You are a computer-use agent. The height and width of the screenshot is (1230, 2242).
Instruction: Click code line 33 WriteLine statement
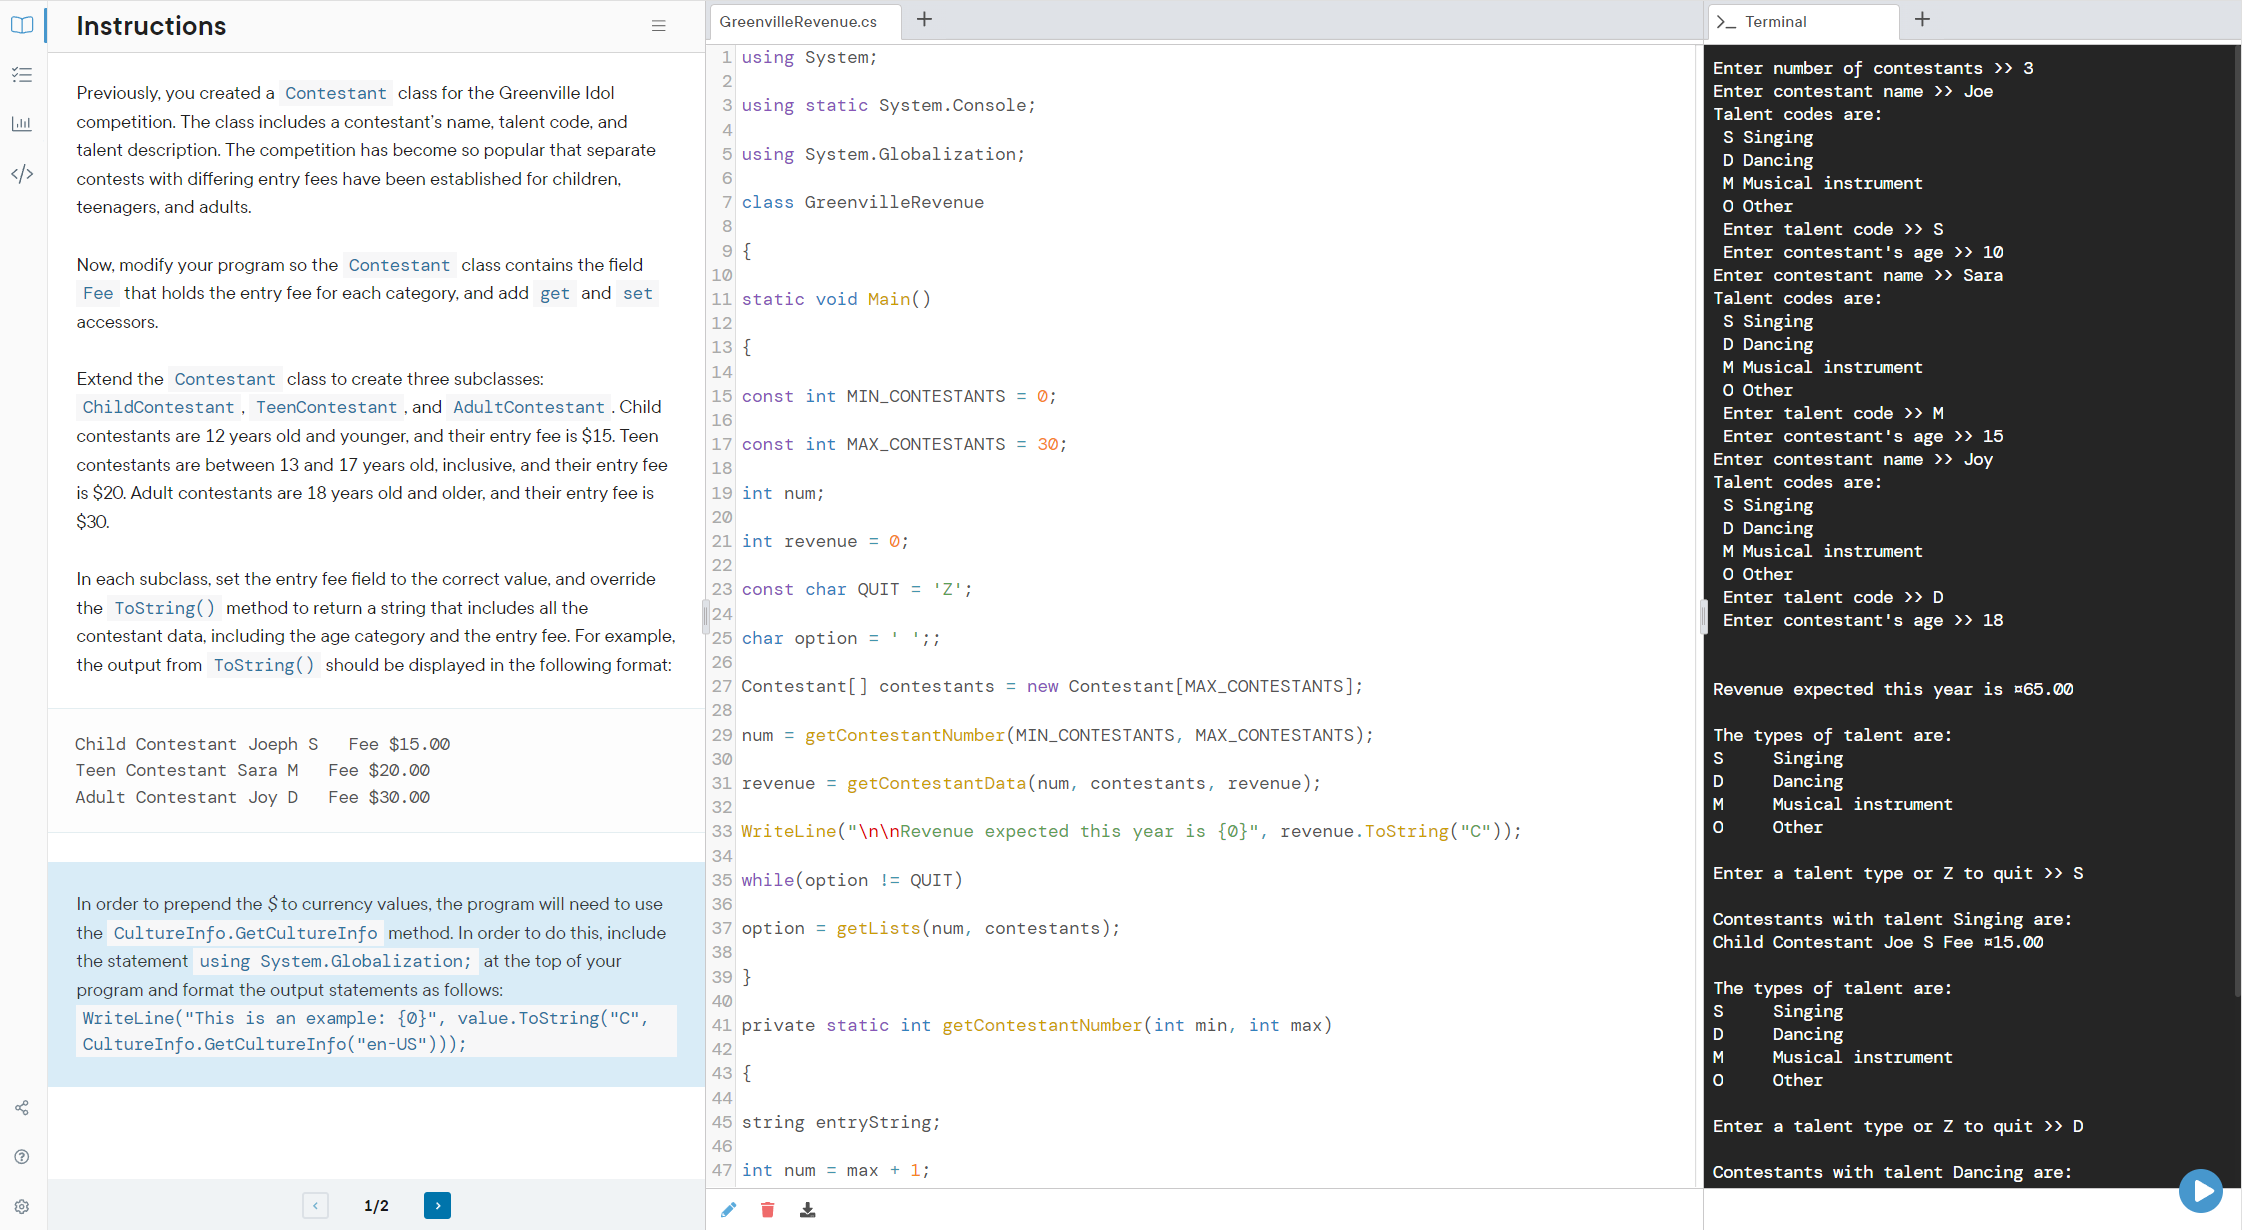click(1130, 831)
